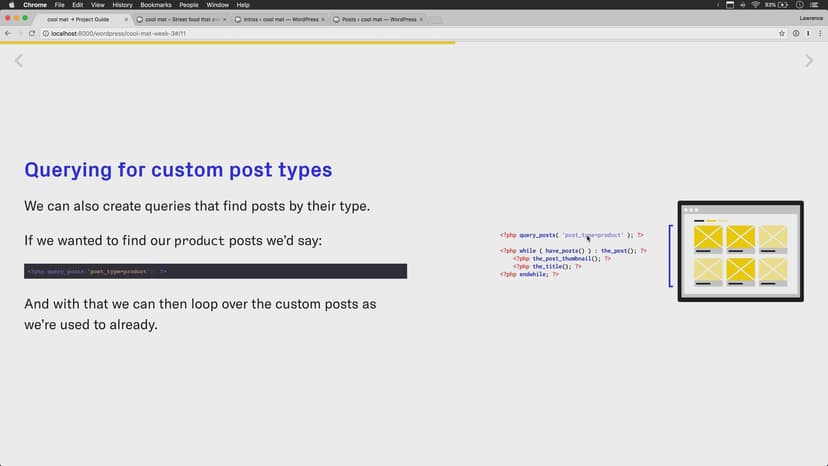
Task: Click the dark query_posts code block
Action: [215, 271]
